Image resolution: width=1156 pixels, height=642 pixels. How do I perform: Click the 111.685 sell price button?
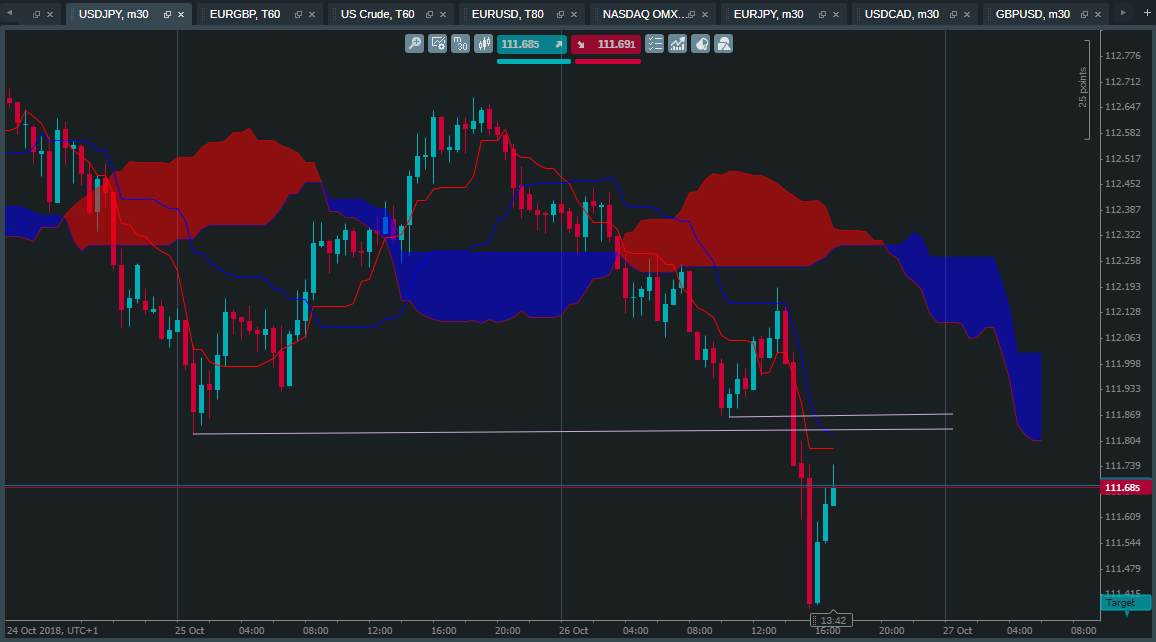(x=532, y=44)
